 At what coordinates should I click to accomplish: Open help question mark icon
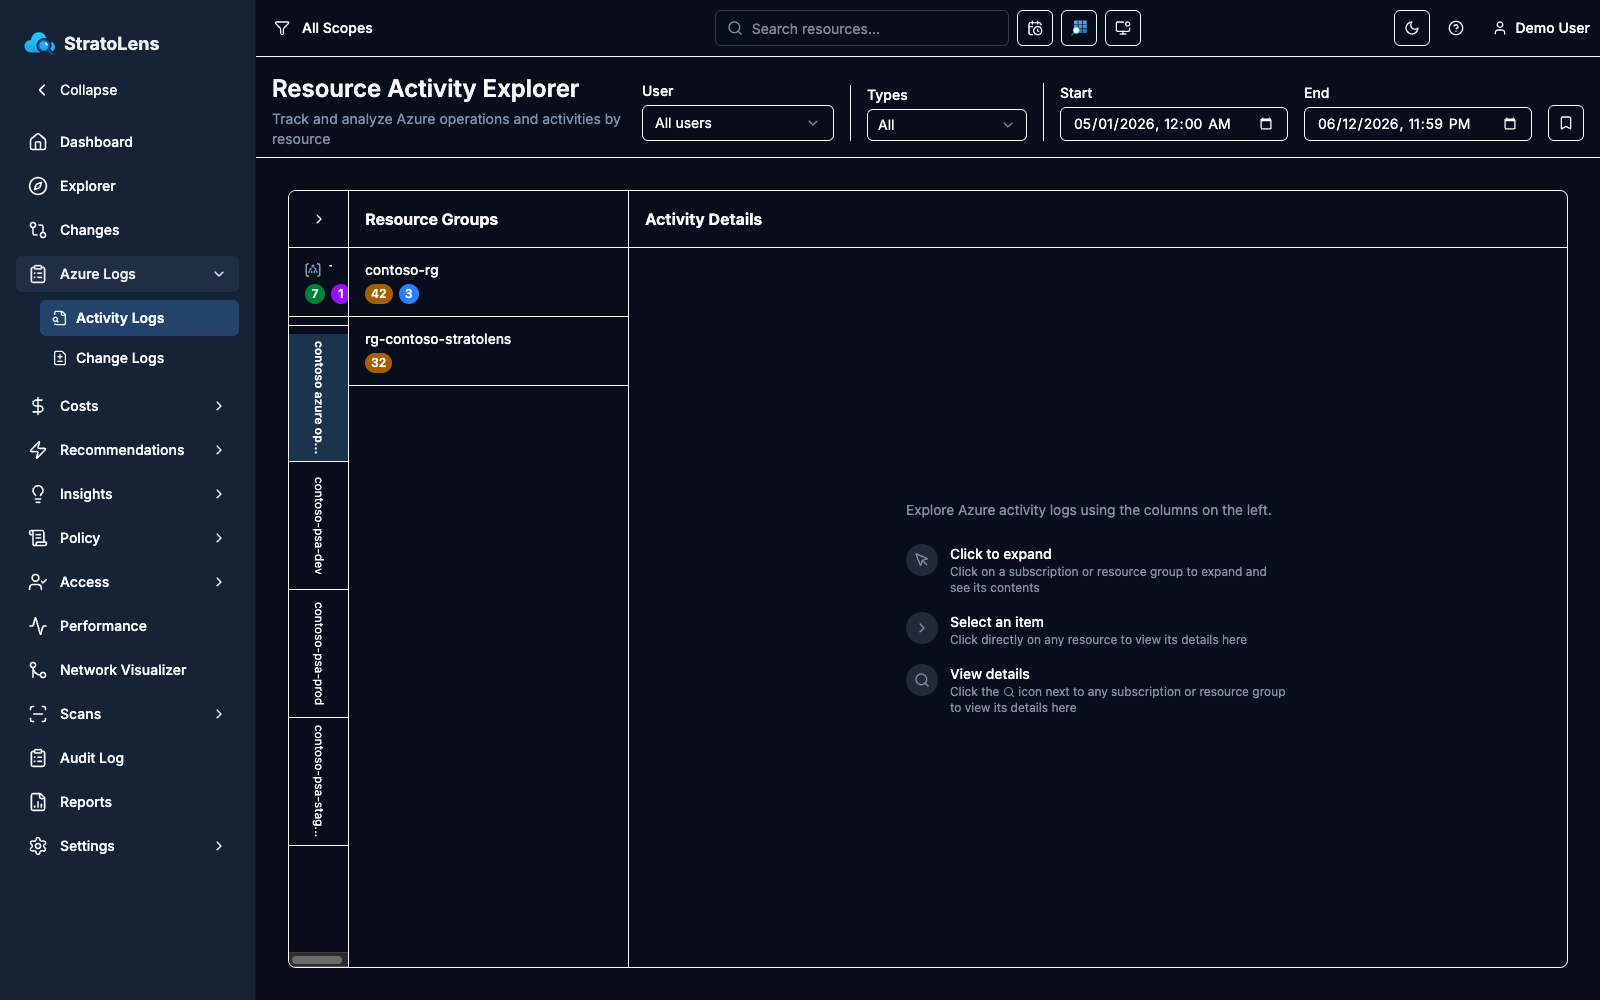click(x=1456, y=28)
